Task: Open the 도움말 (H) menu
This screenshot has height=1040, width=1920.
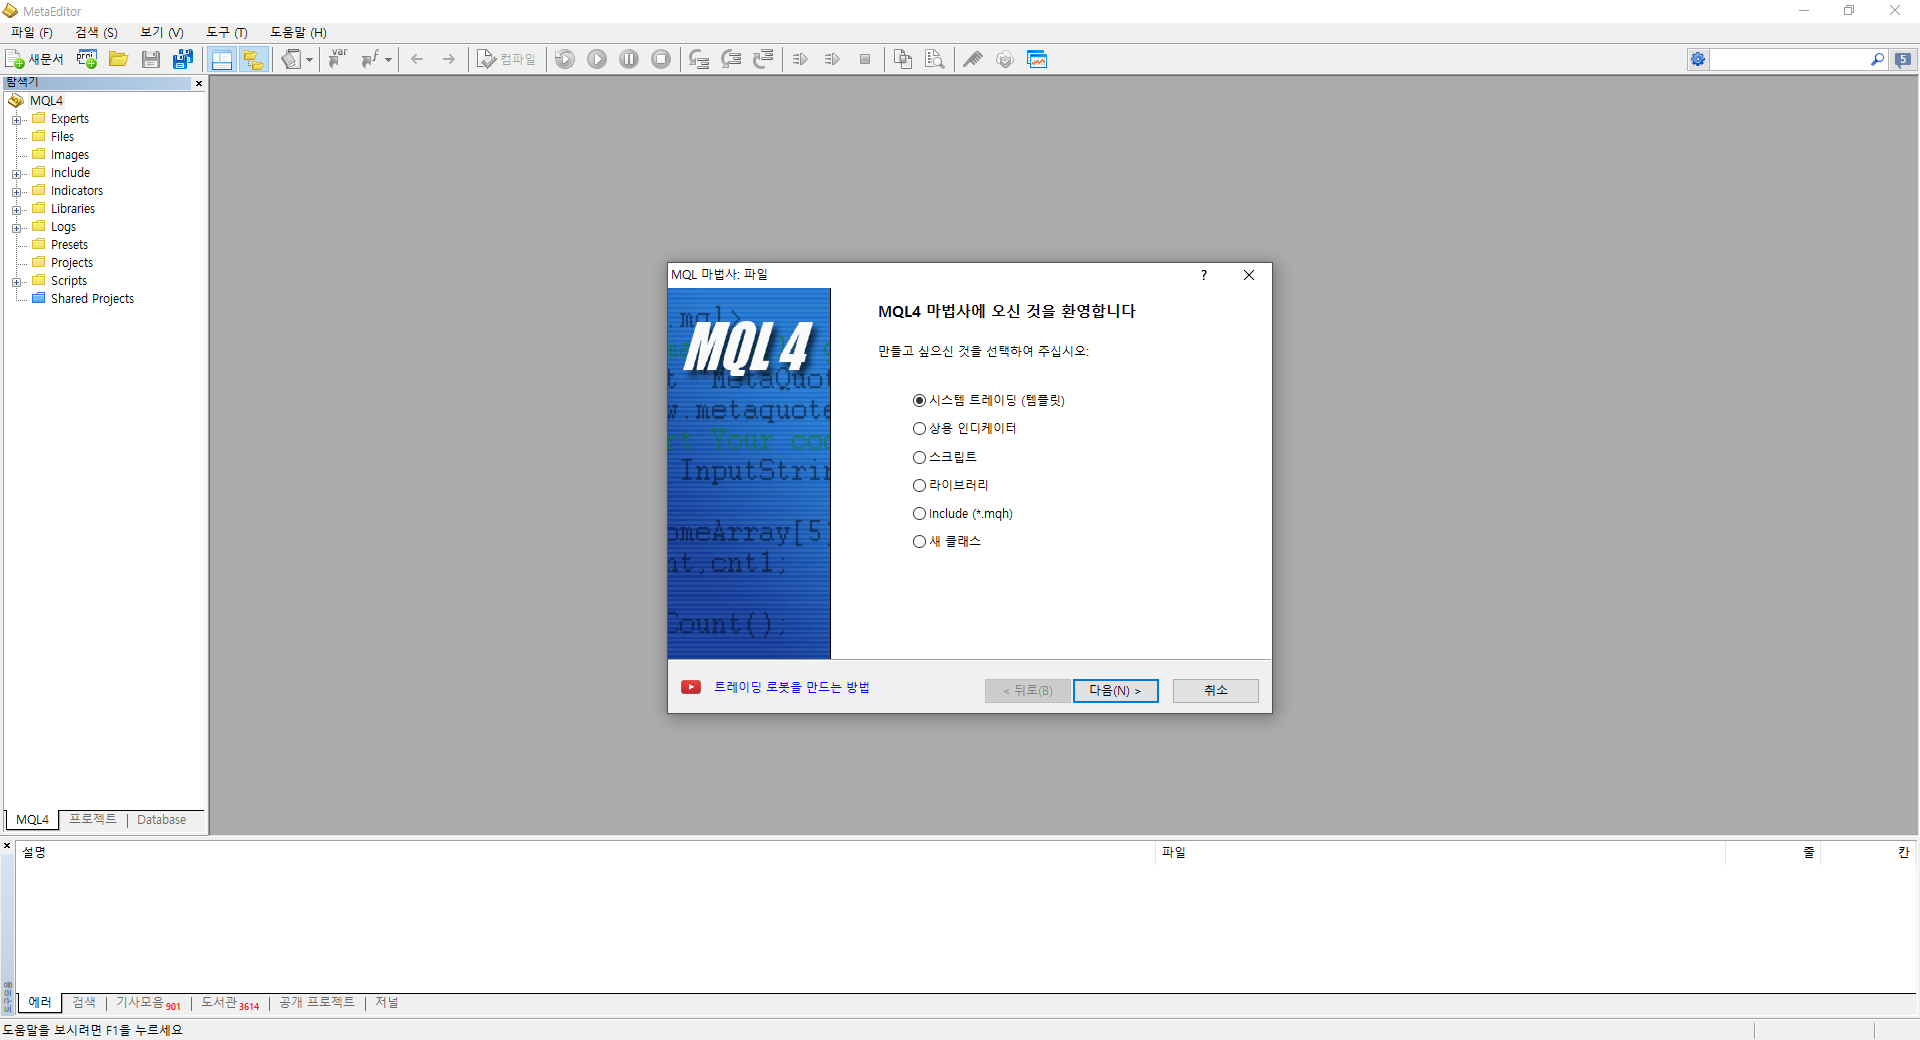Action: tap(298, 32)
